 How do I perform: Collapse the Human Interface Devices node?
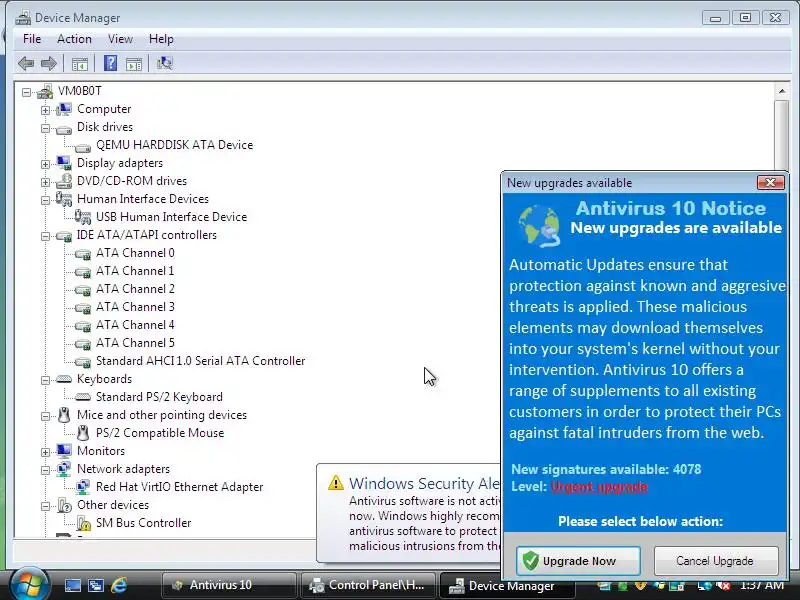point(45,200)
